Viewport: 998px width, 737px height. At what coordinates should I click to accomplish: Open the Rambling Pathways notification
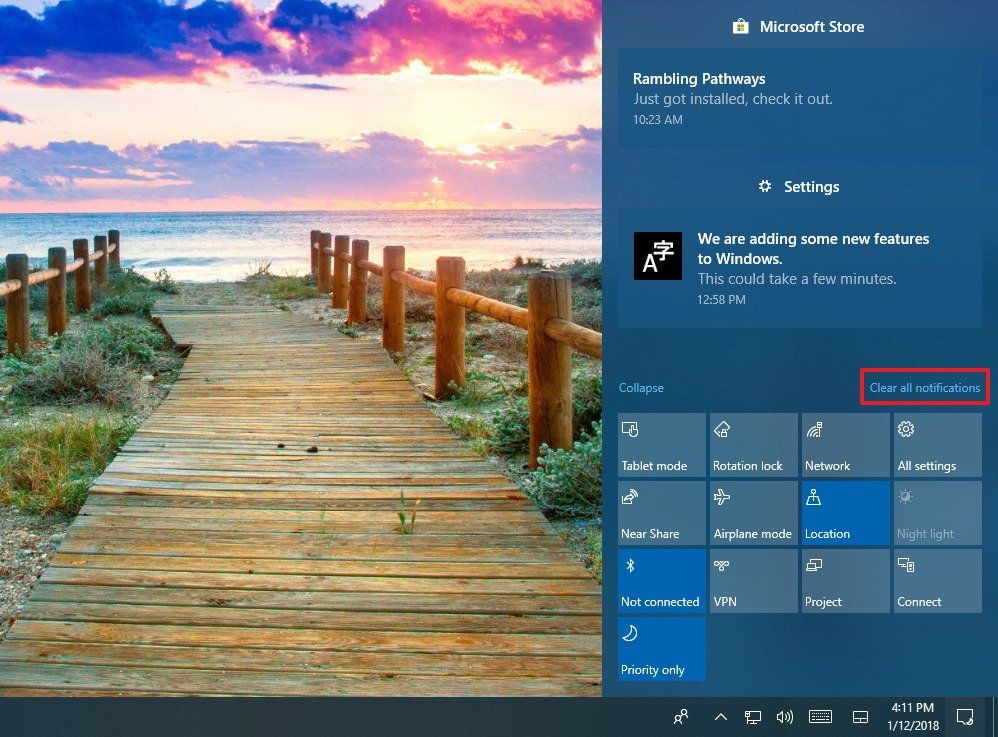point(800,98)
